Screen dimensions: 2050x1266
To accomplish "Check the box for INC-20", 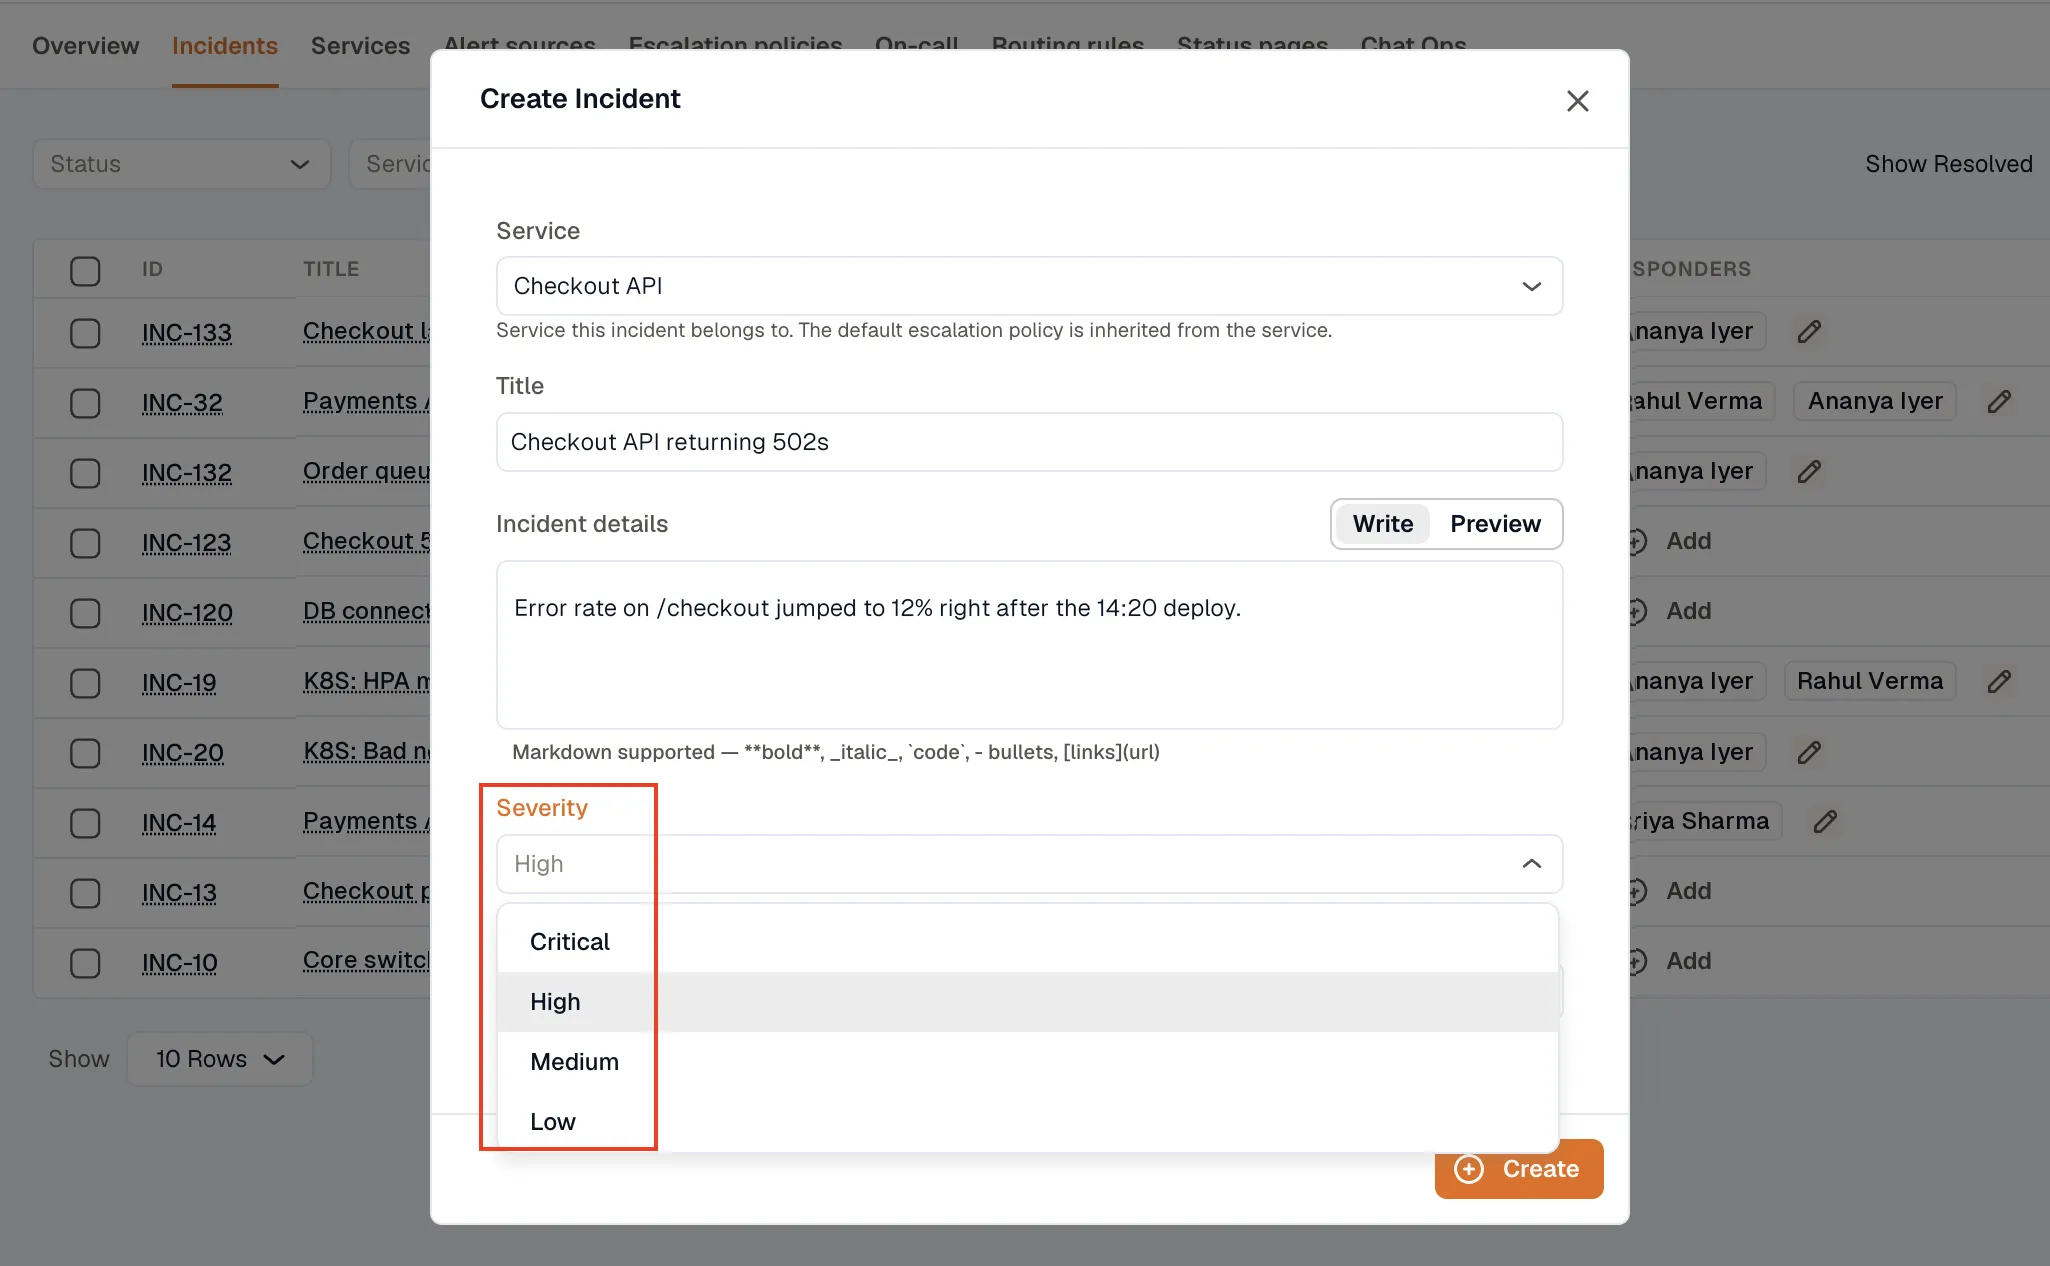I will 85,753.
